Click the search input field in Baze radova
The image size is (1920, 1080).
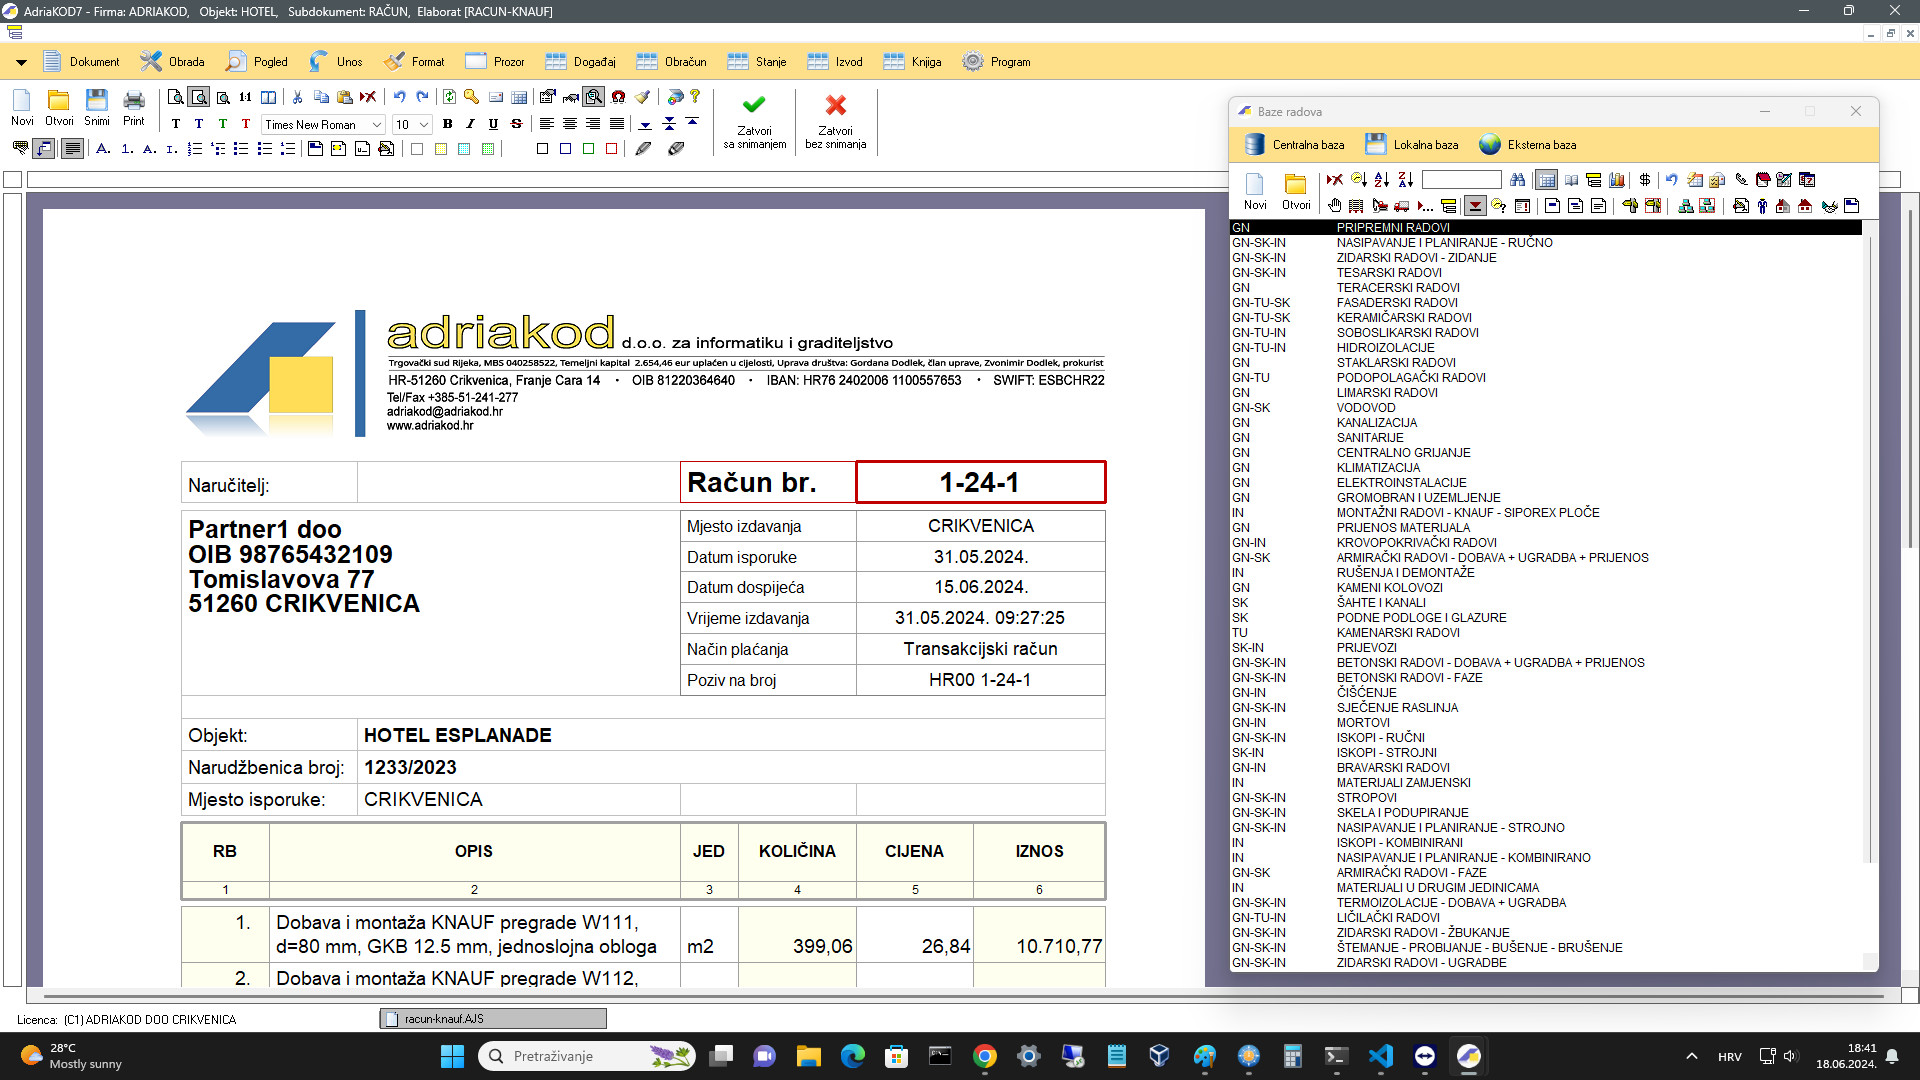(1461, 180)
